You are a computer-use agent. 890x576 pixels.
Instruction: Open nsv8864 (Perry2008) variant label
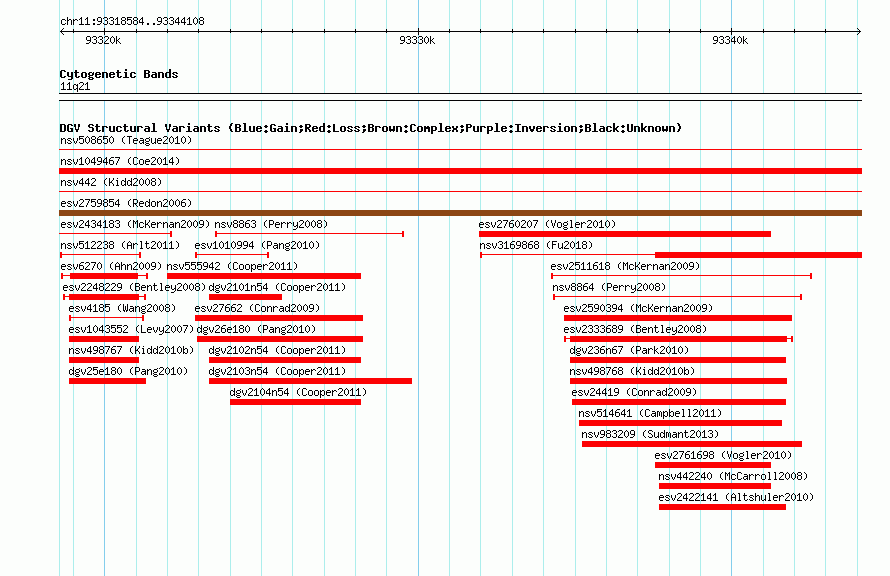pos(609,287)
